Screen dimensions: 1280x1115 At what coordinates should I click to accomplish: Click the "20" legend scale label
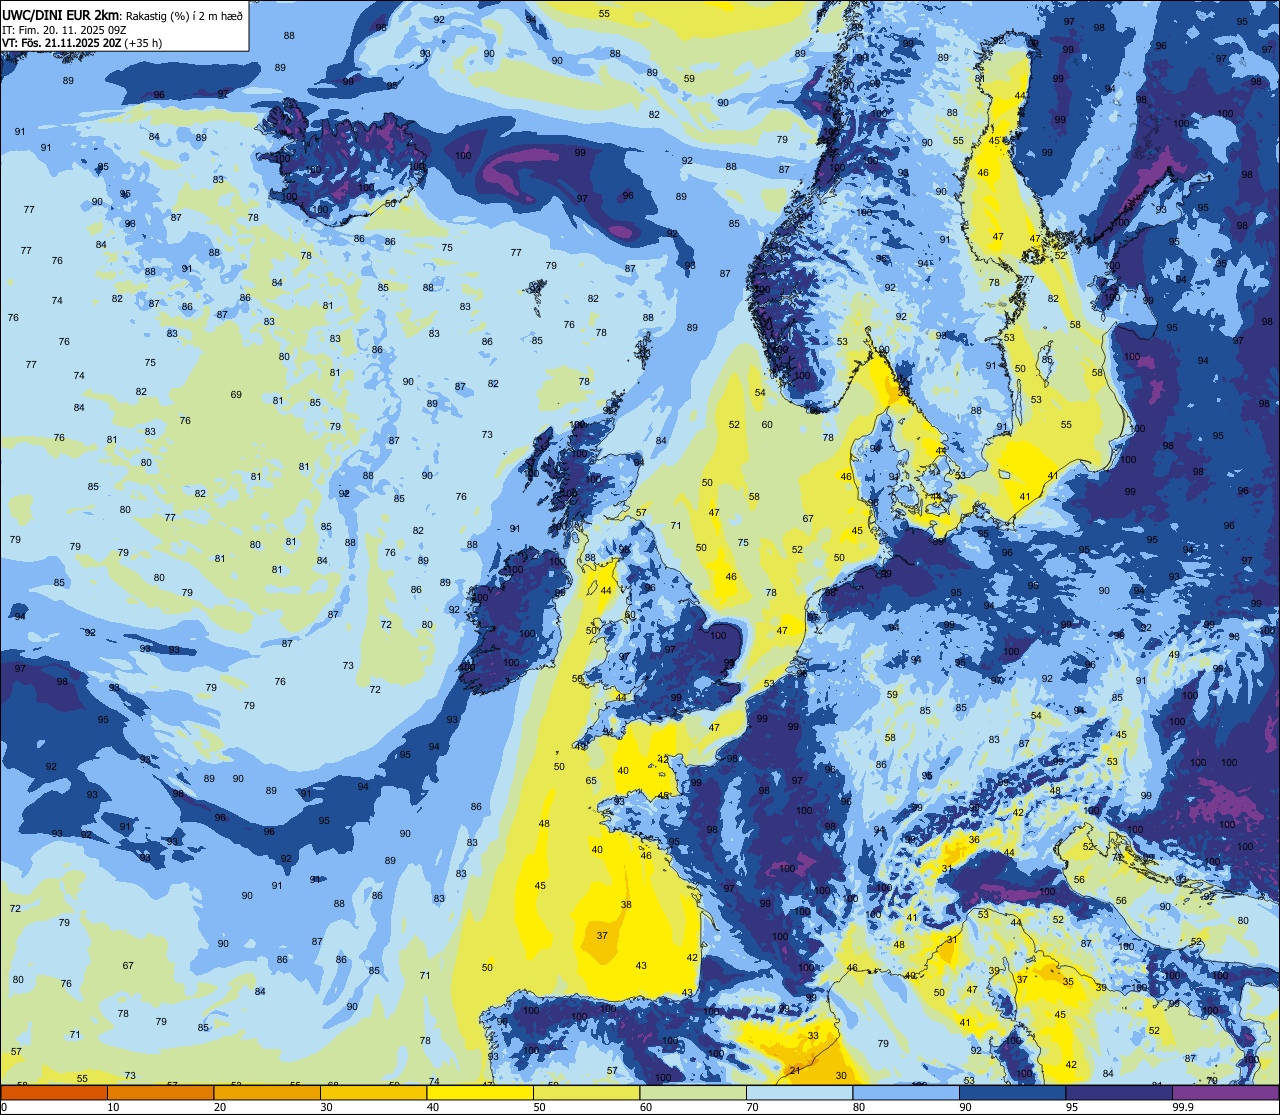coord(220,1107)
